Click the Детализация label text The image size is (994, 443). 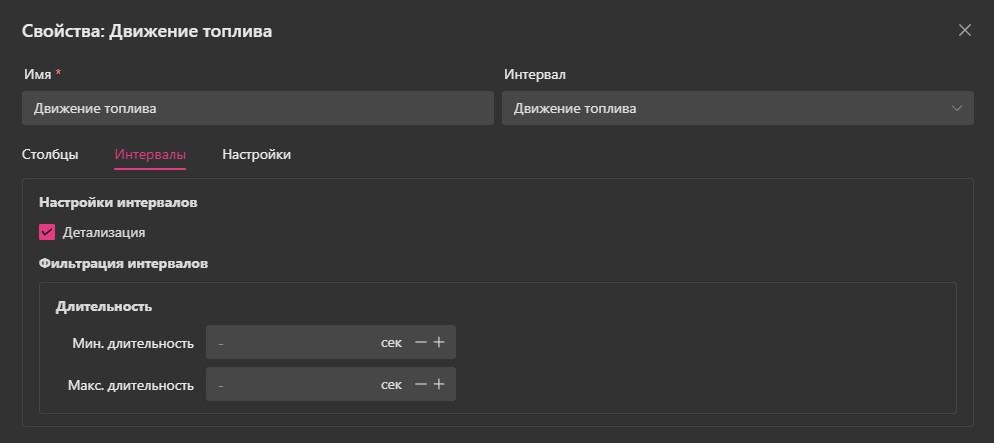[104, 232]
